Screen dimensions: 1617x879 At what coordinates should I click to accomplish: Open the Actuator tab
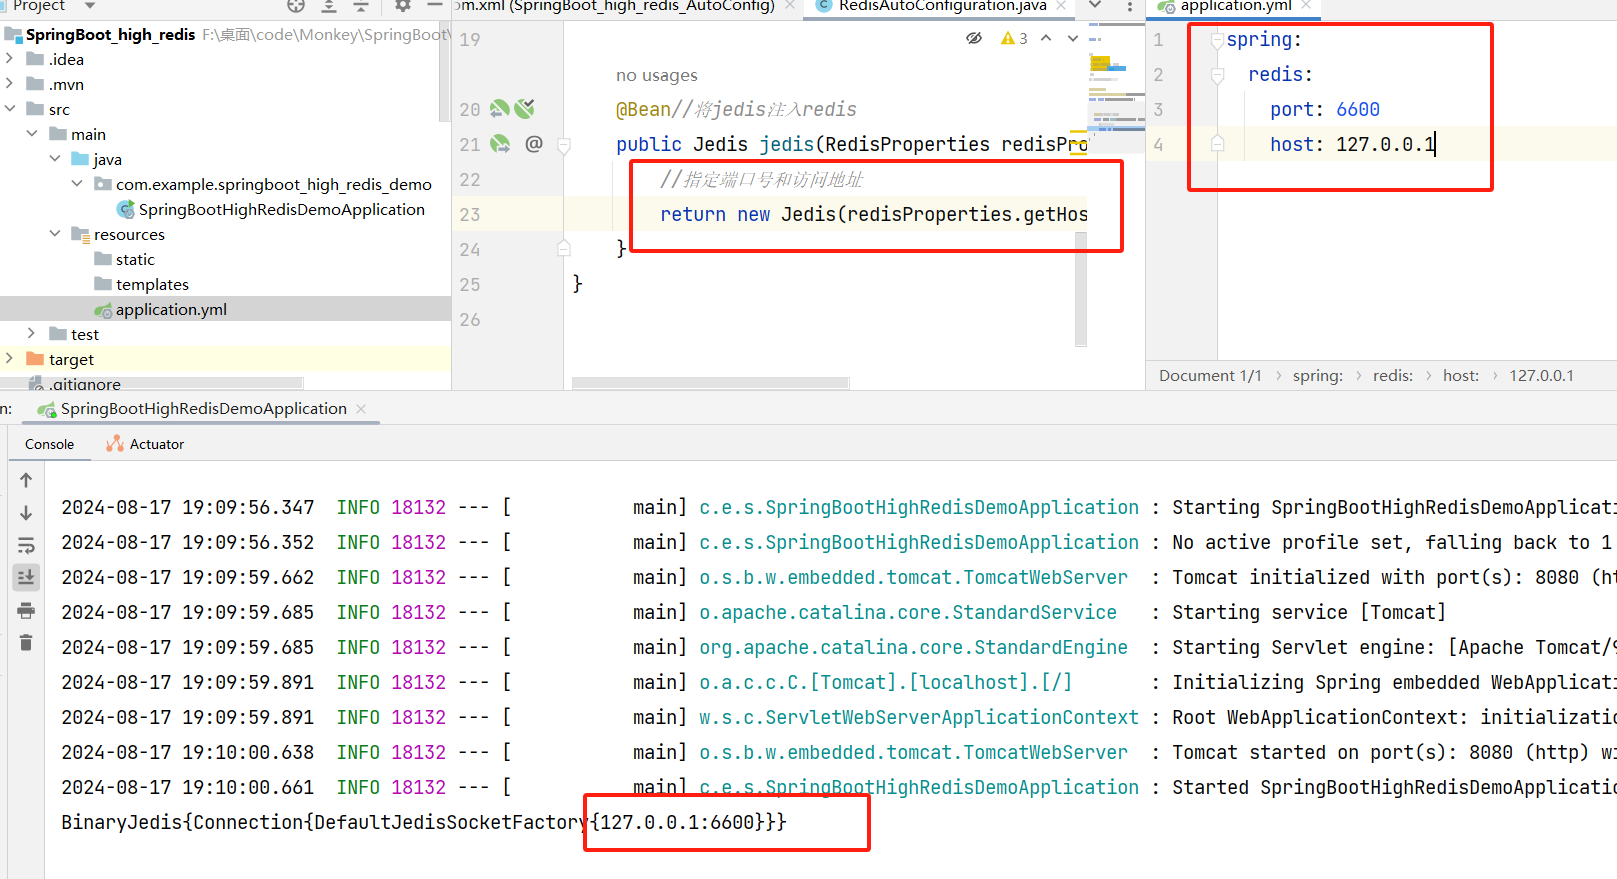coord(146,444)
